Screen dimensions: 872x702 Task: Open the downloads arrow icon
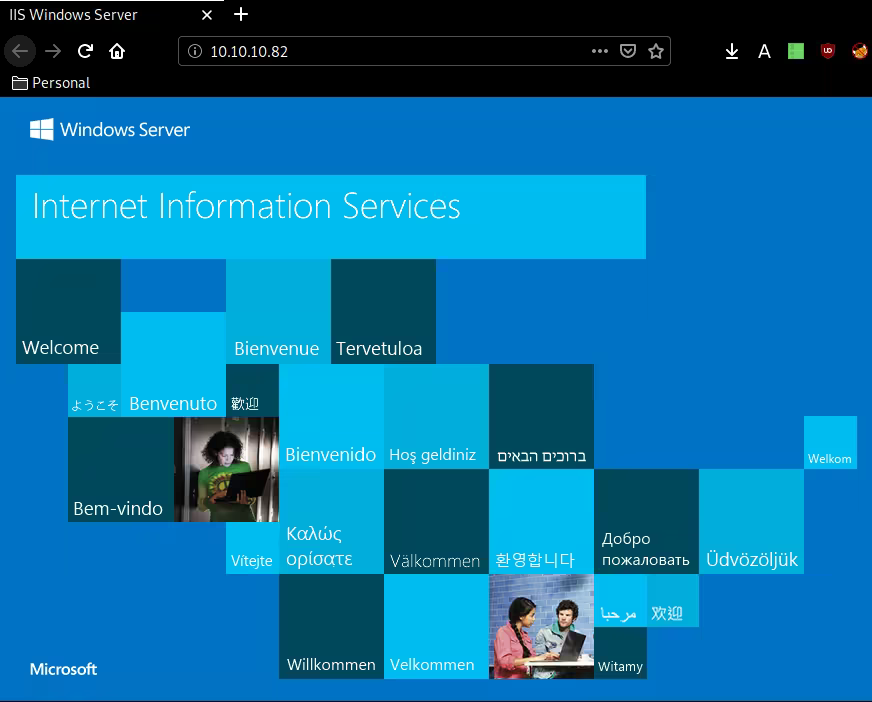[732, 51]
